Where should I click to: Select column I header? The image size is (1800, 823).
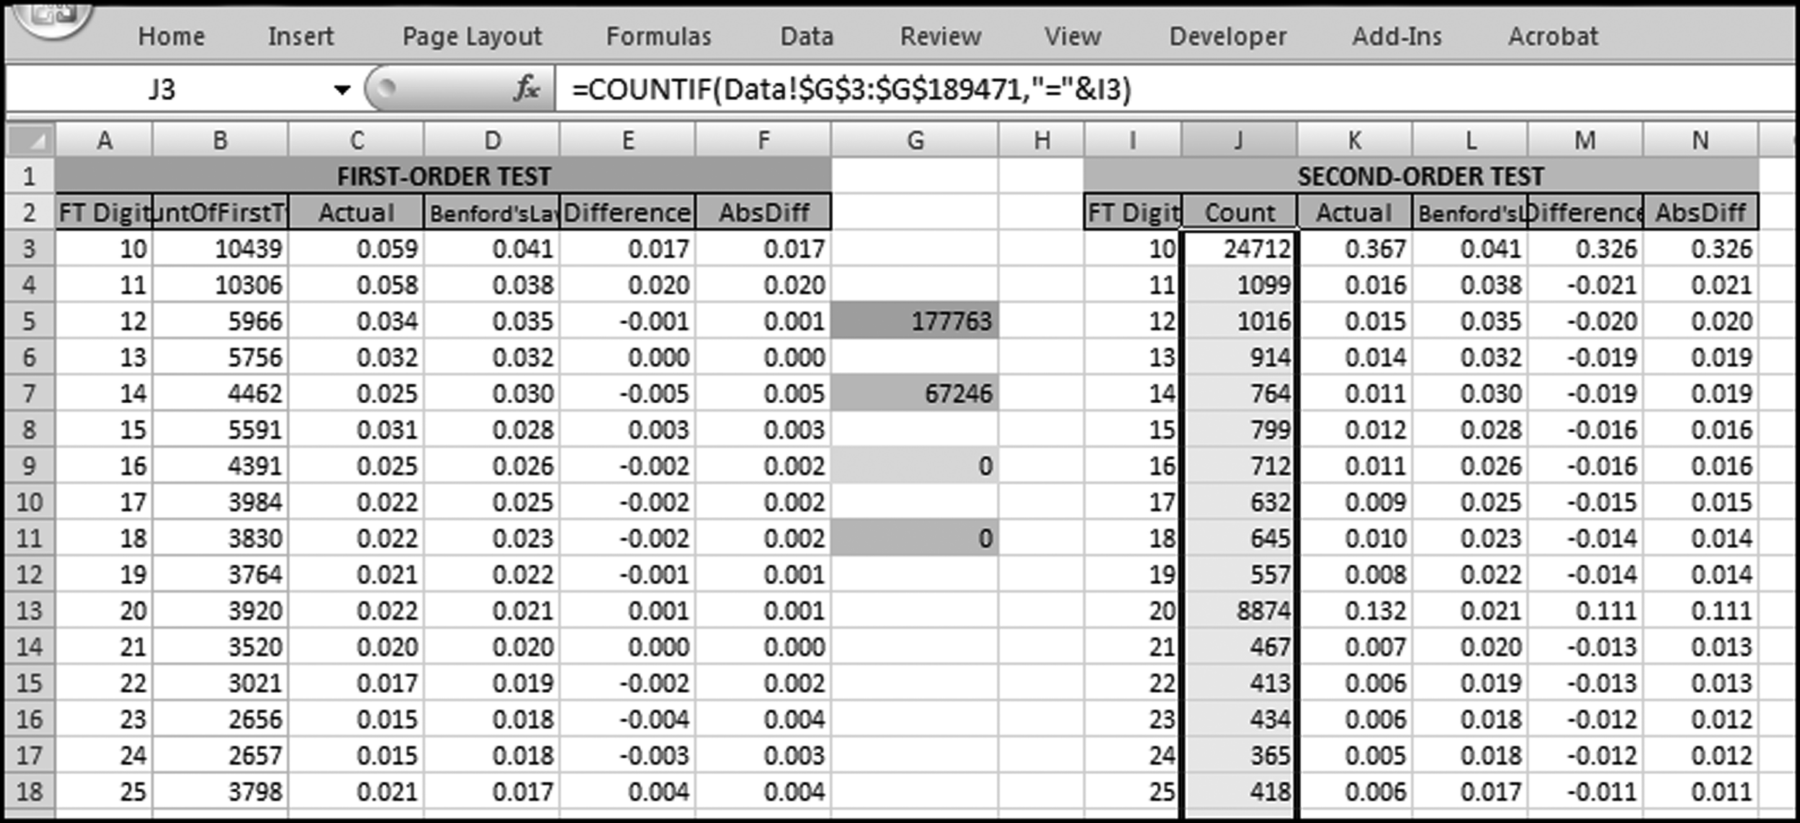point(1133,140)
